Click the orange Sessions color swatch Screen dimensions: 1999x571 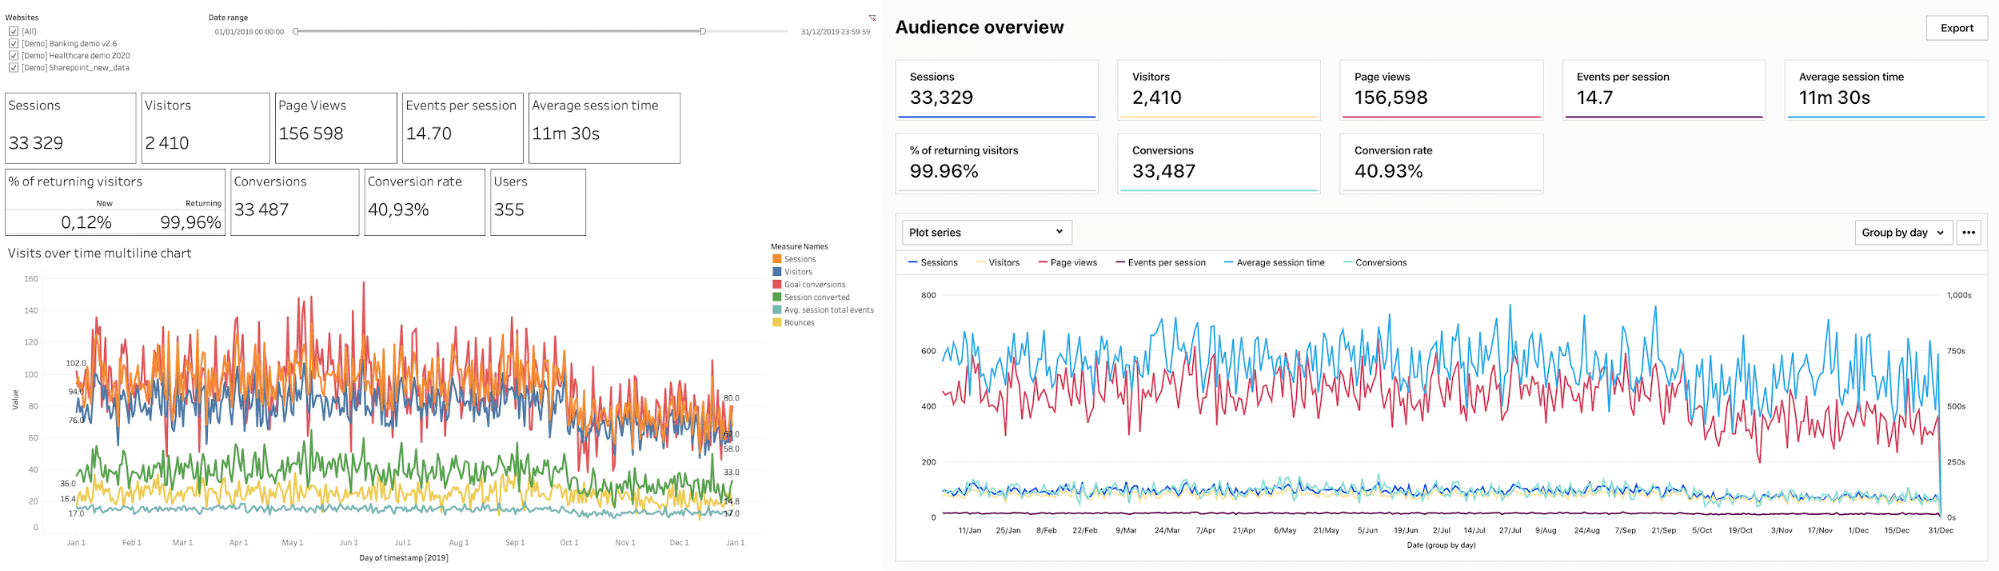coord(776,259)
